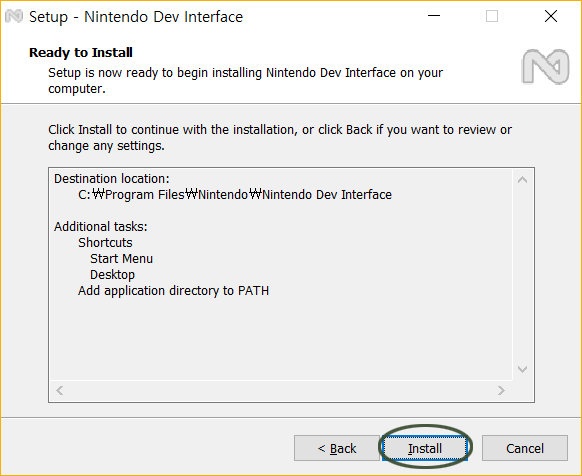Click the 'Start Menu' line in the summary

pos(121,258)
